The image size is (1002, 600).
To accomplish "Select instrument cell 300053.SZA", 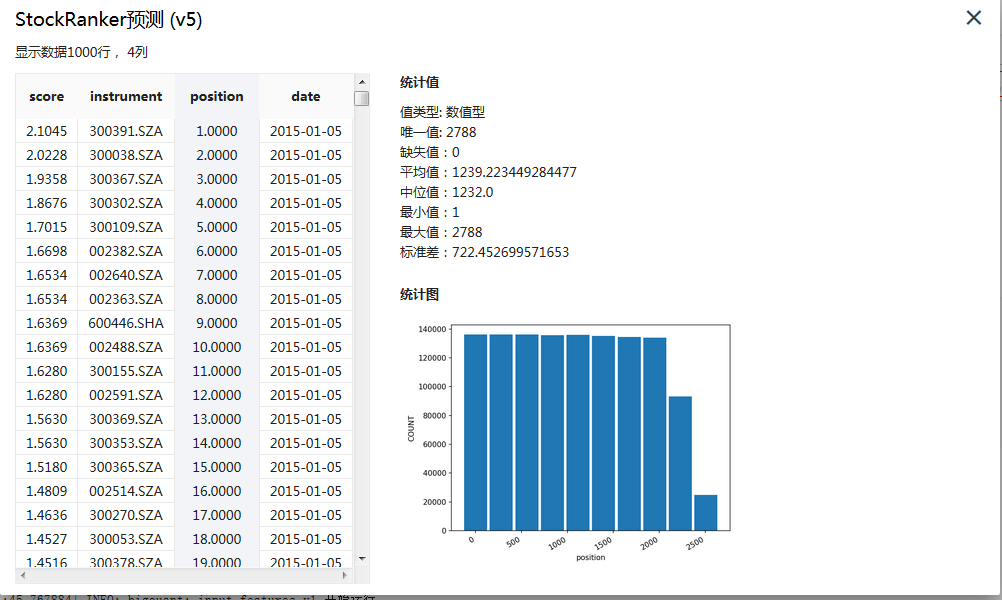I will 126,539.
